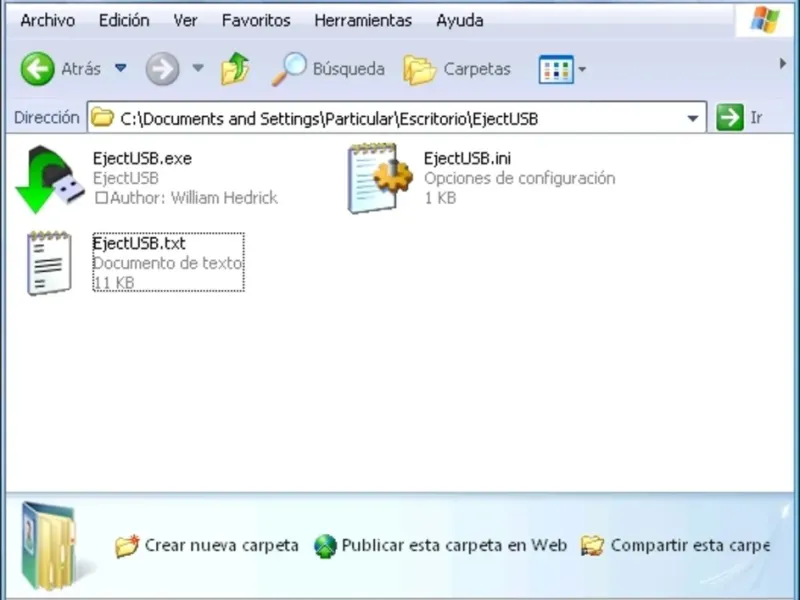Image resolution: width=800 pixels, height=600 pixels.
Task: Click the Dirección label
Action: coord(46,118)
